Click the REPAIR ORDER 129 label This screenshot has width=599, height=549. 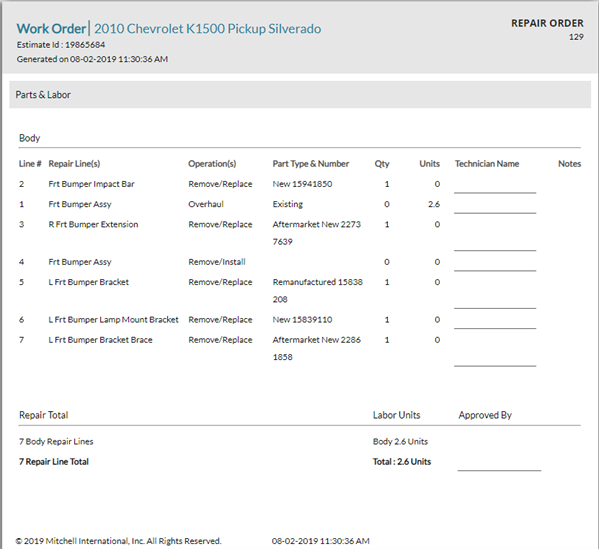coord(547,29)
